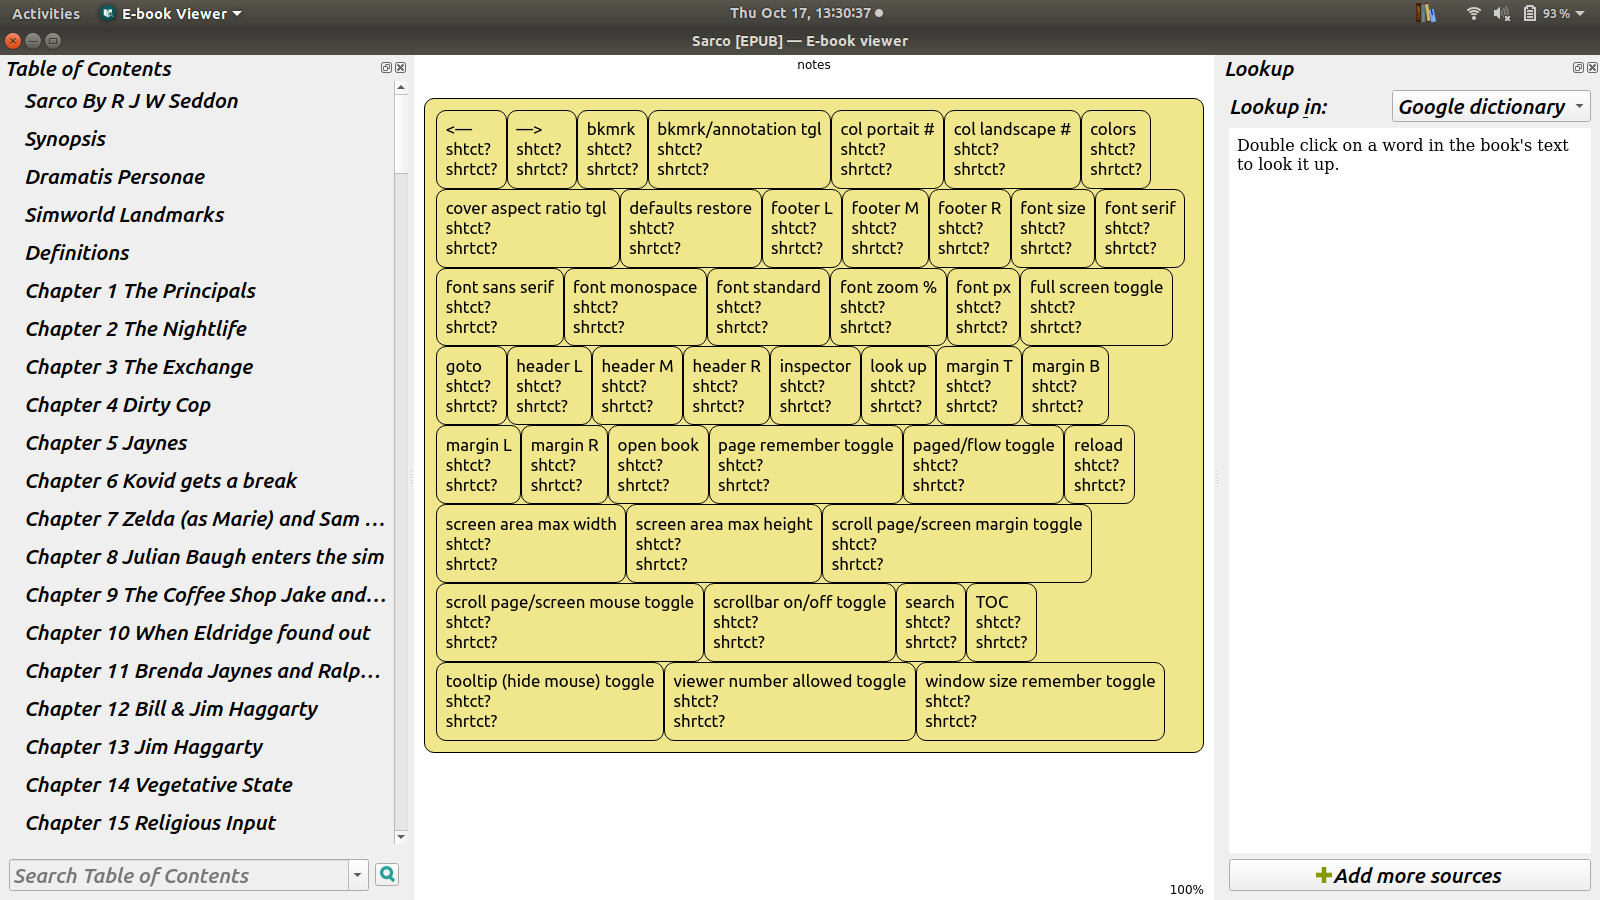The width and height of the screenshot is (1600, 900).
Task: Focus the Search Table of Contents field
Action: pyautogui.click(x=180, y=875)
